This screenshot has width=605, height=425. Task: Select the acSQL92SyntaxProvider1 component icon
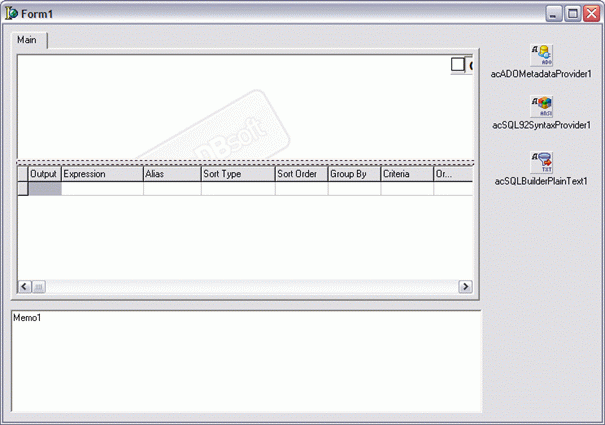pyautogui.click(x=542, y=107)
